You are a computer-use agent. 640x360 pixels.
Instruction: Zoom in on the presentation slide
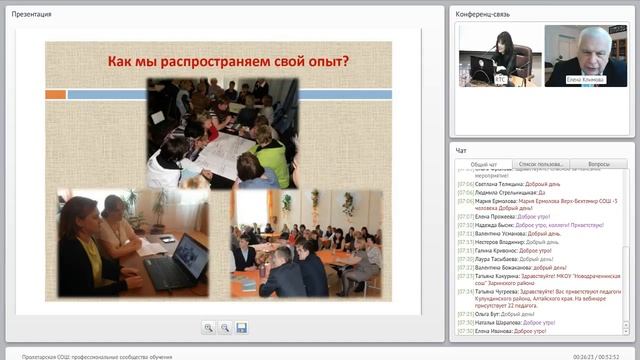pyautogui.click(x=209, y=328)
